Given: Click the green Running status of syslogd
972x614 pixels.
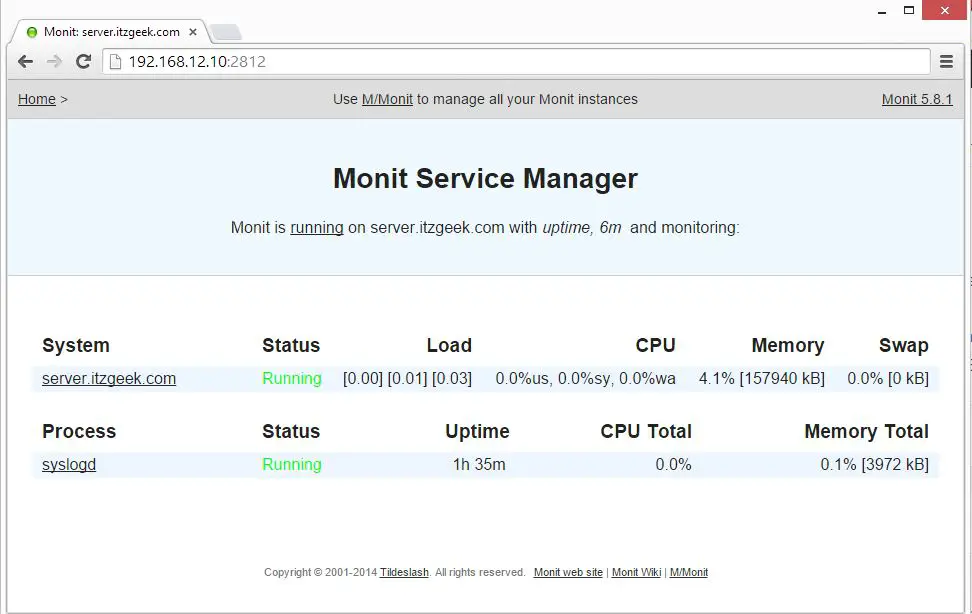Looking at the screenshot, I should pos(291,465).
